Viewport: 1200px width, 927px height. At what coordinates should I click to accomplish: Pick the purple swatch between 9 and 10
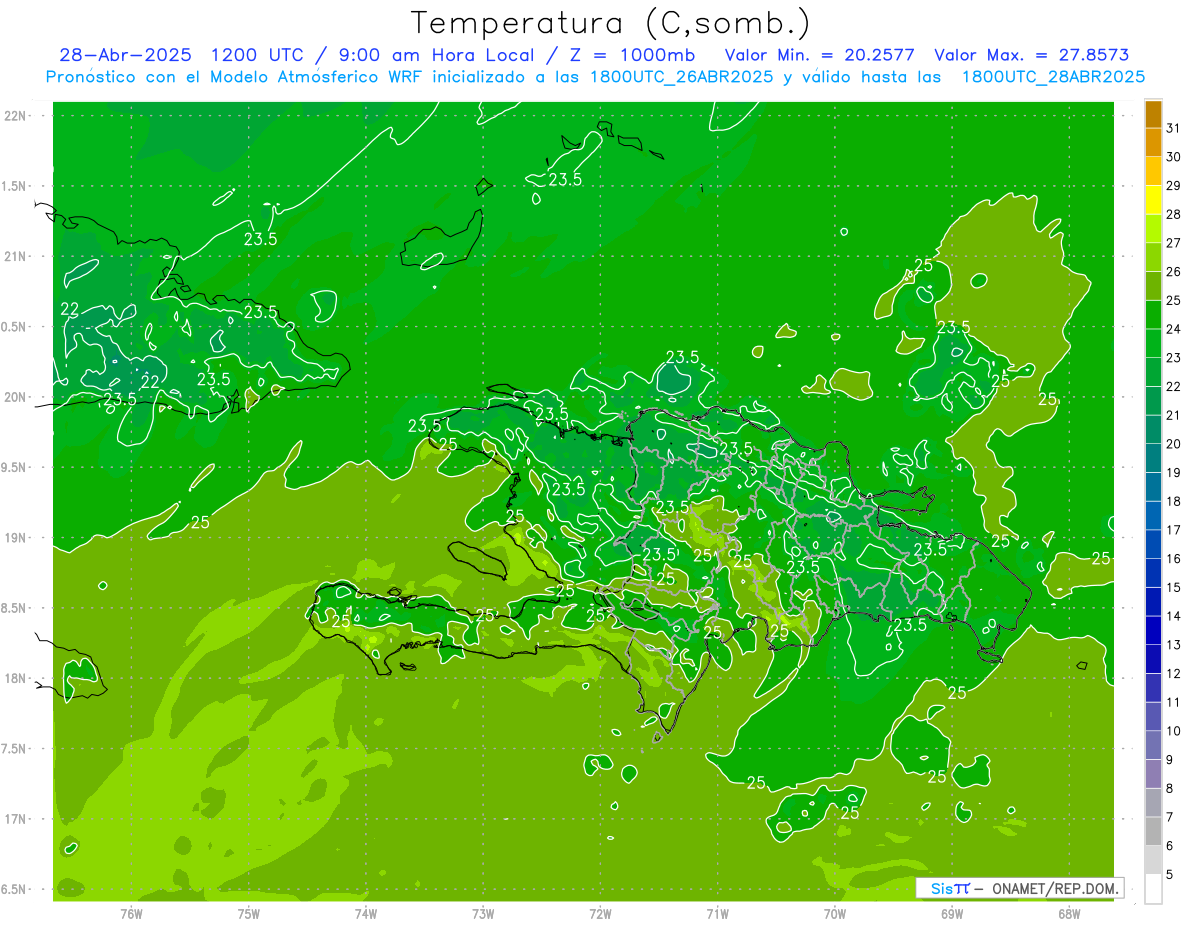[x=1153, y=745]
